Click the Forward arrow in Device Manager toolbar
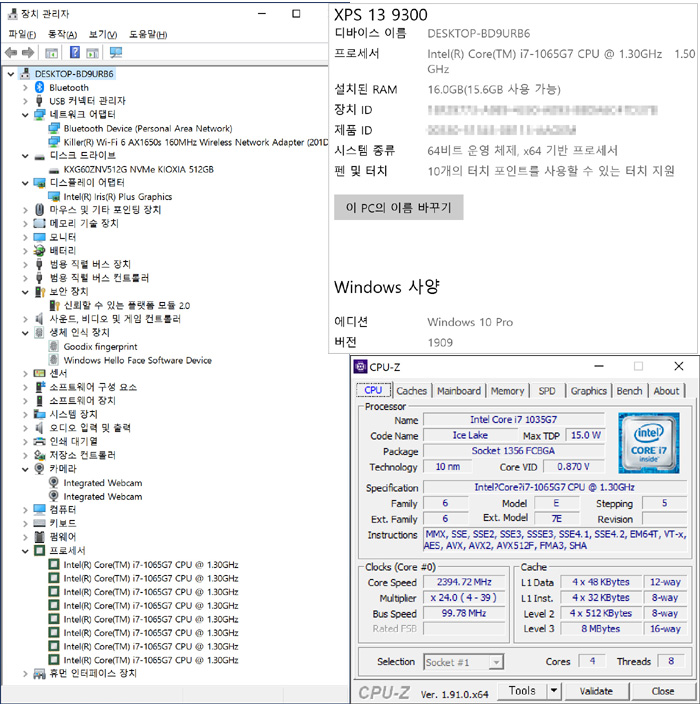 point(28,53)
